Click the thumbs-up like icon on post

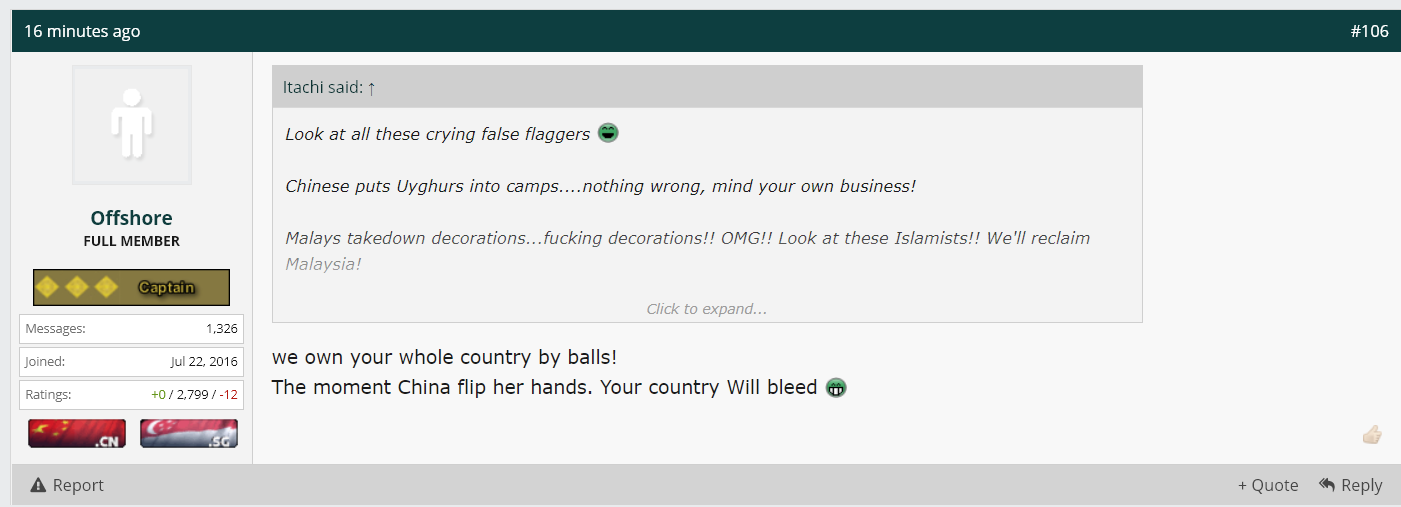[1372, 434]
